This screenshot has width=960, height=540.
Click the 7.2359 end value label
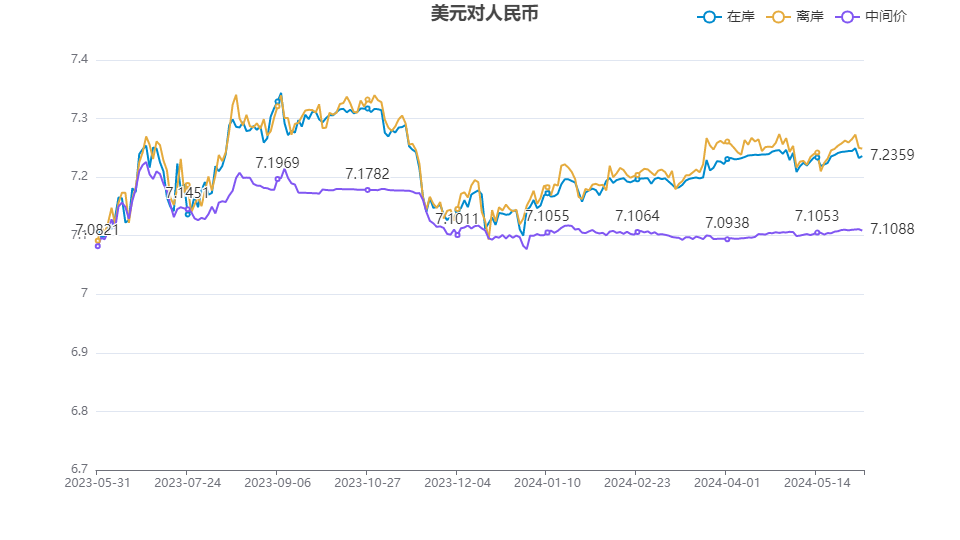tap(892, 155)
